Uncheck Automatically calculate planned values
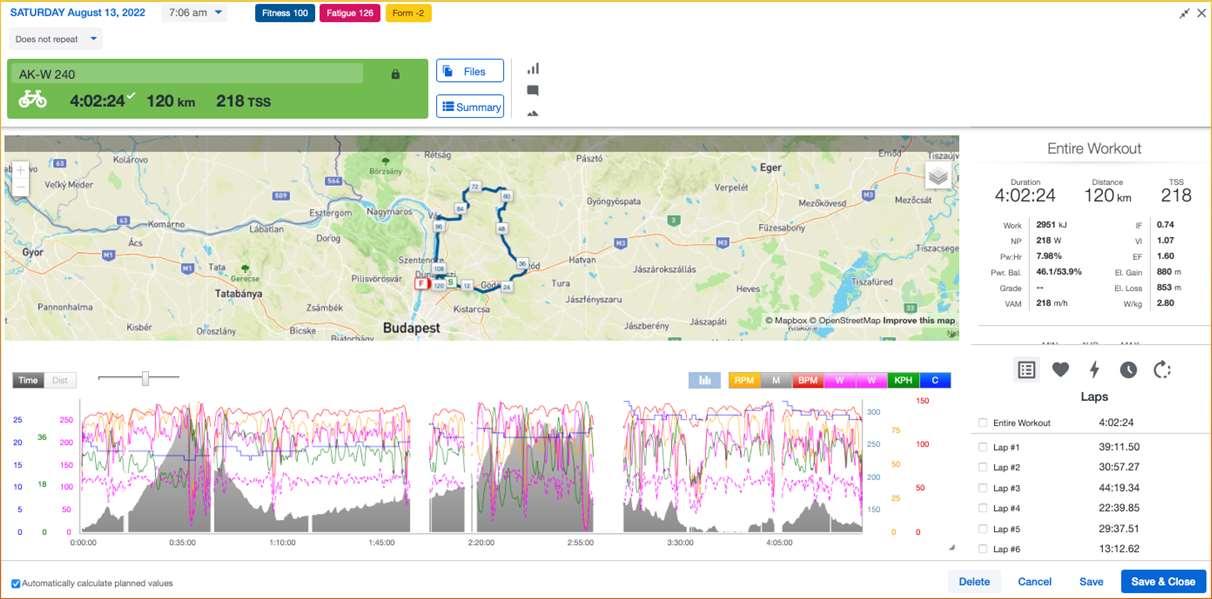 click(x=15, y=583)
